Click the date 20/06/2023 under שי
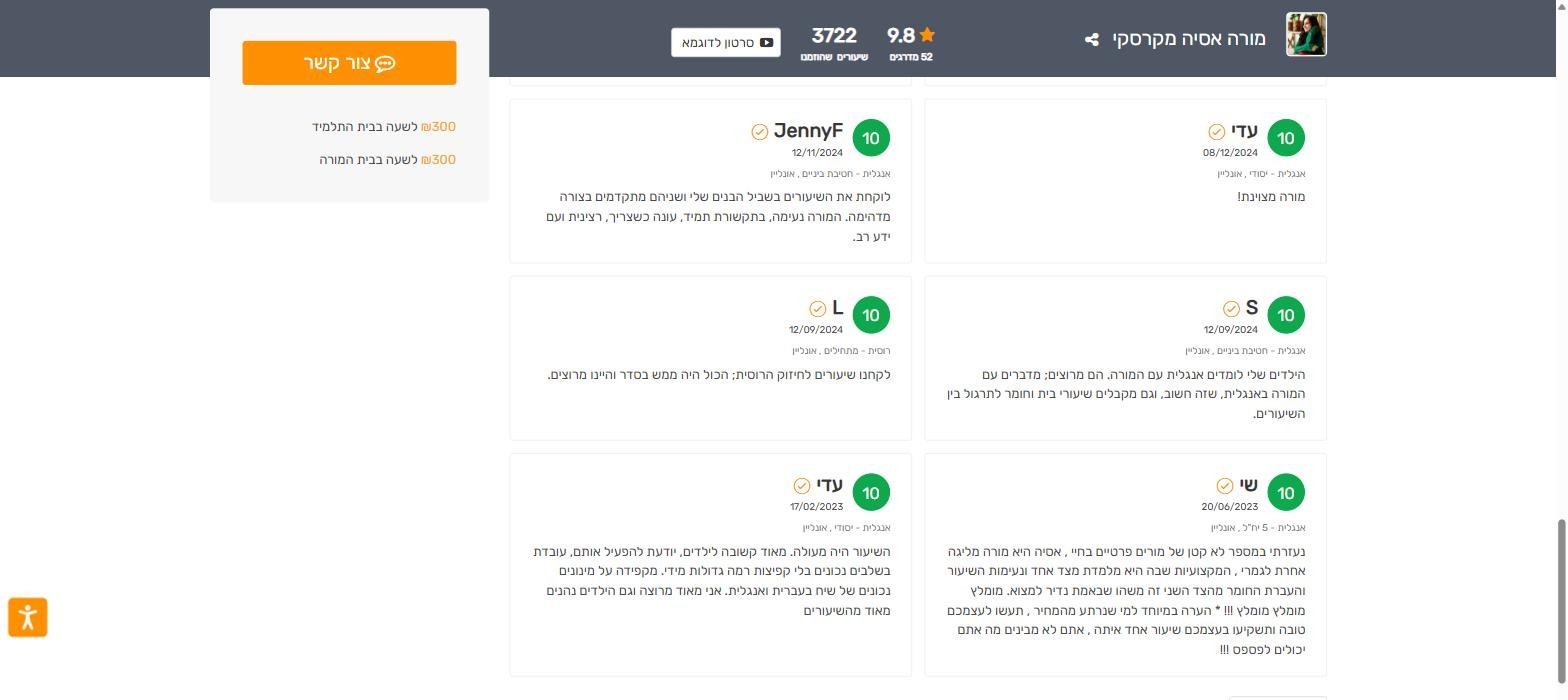 1230,507
